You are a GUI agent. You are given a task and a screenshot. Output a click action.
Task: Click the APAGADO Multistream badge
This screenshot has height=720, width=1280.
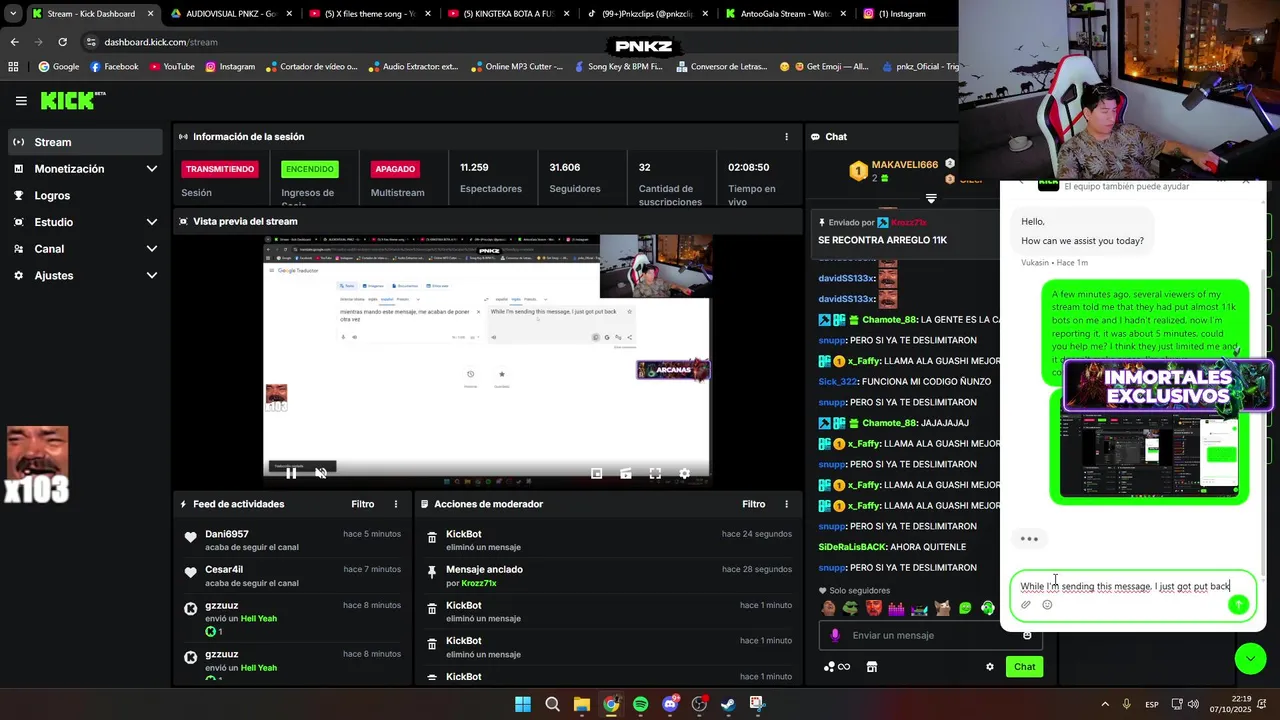(x=395, y=169)
